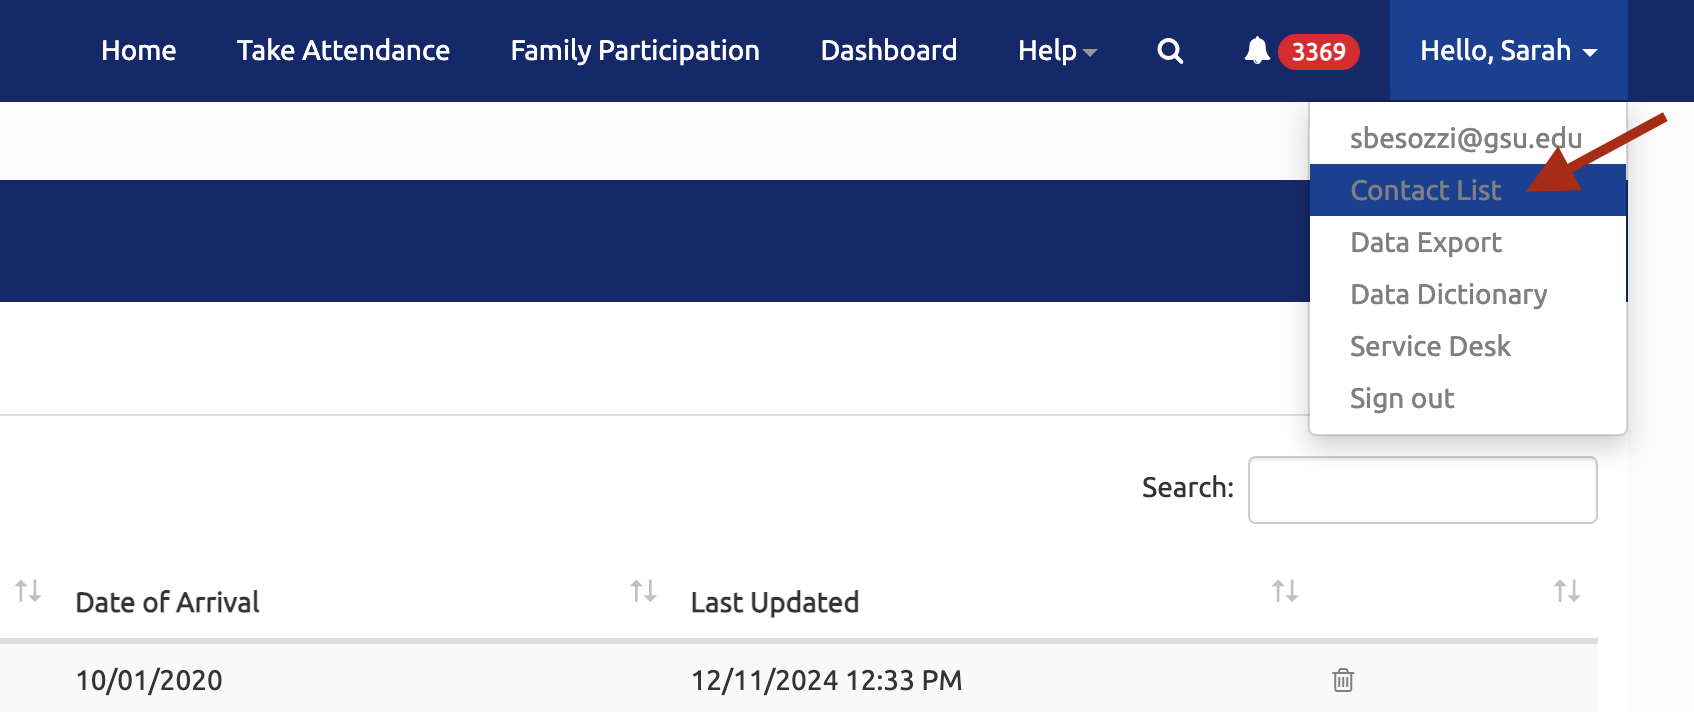Open the Dashboard link
The width and height of the screenshot is (1694, 712).
(x=888, y=51)
